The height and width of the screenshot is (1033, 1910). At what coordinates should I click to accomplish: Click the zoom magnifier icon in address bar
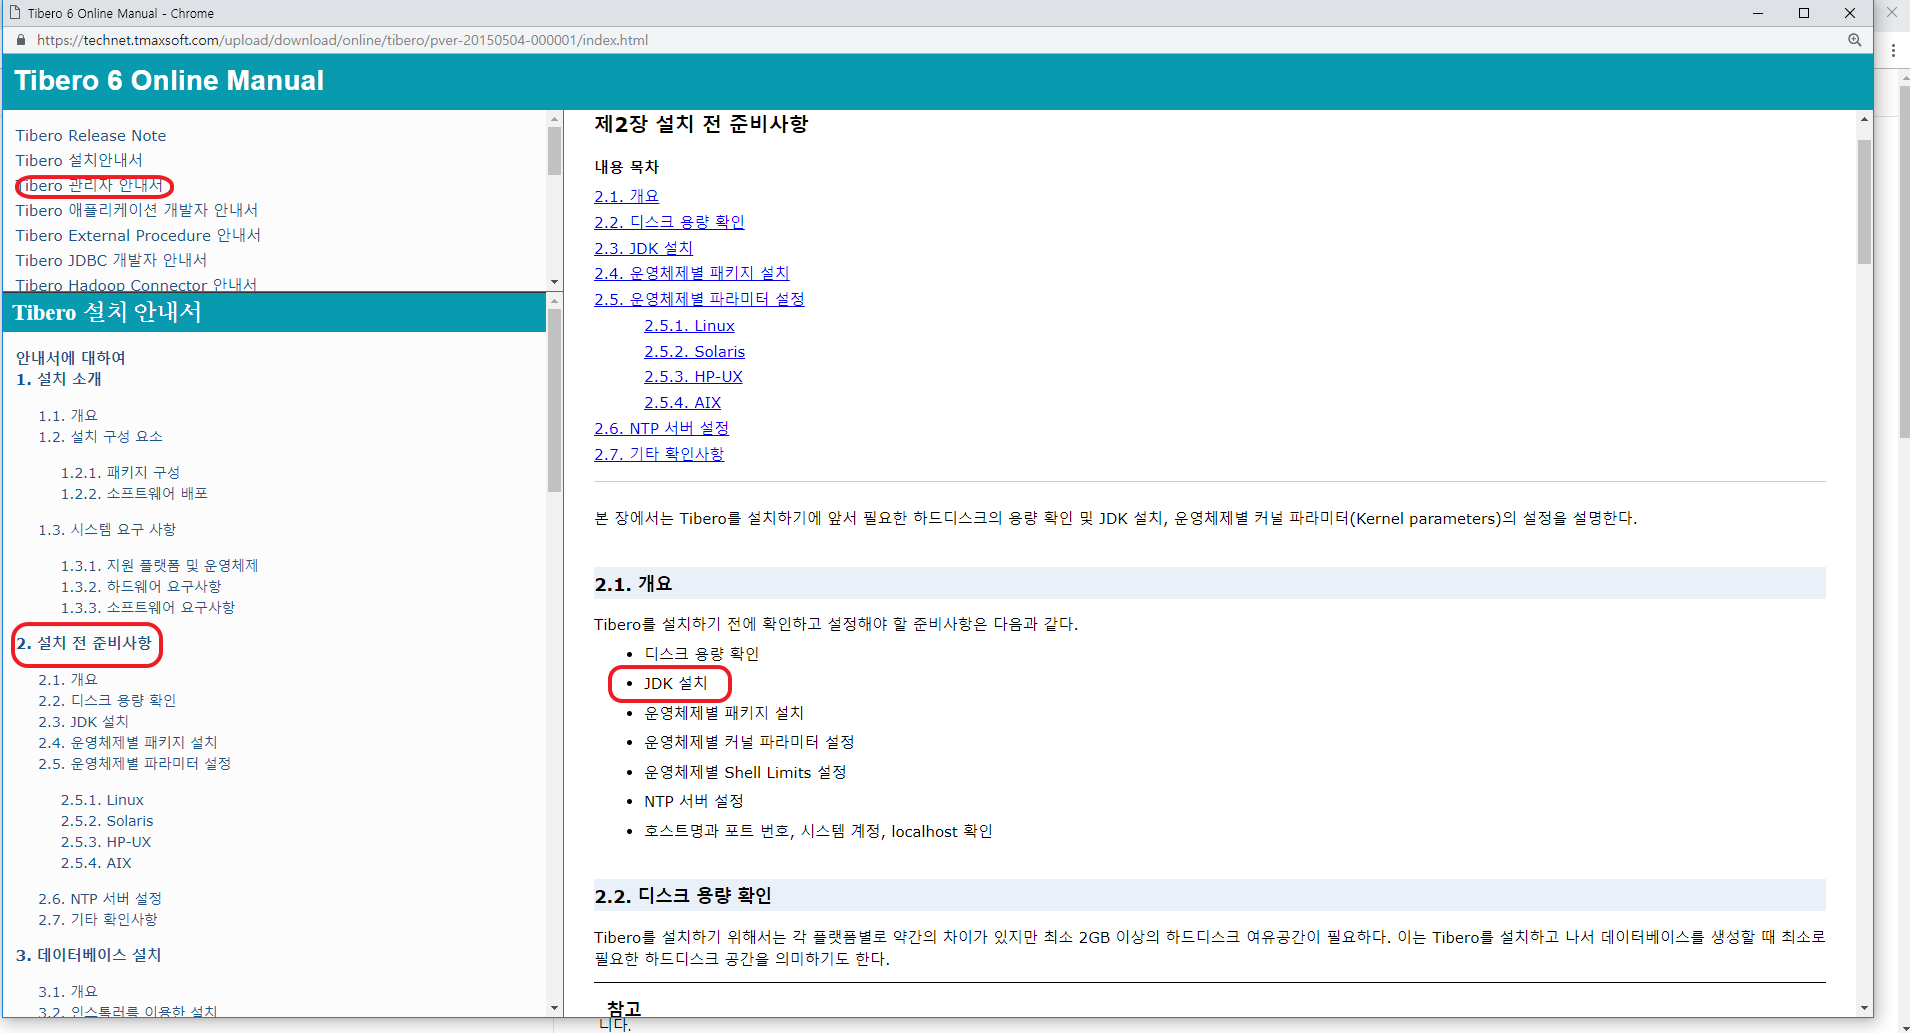[x=1854, y=40]
